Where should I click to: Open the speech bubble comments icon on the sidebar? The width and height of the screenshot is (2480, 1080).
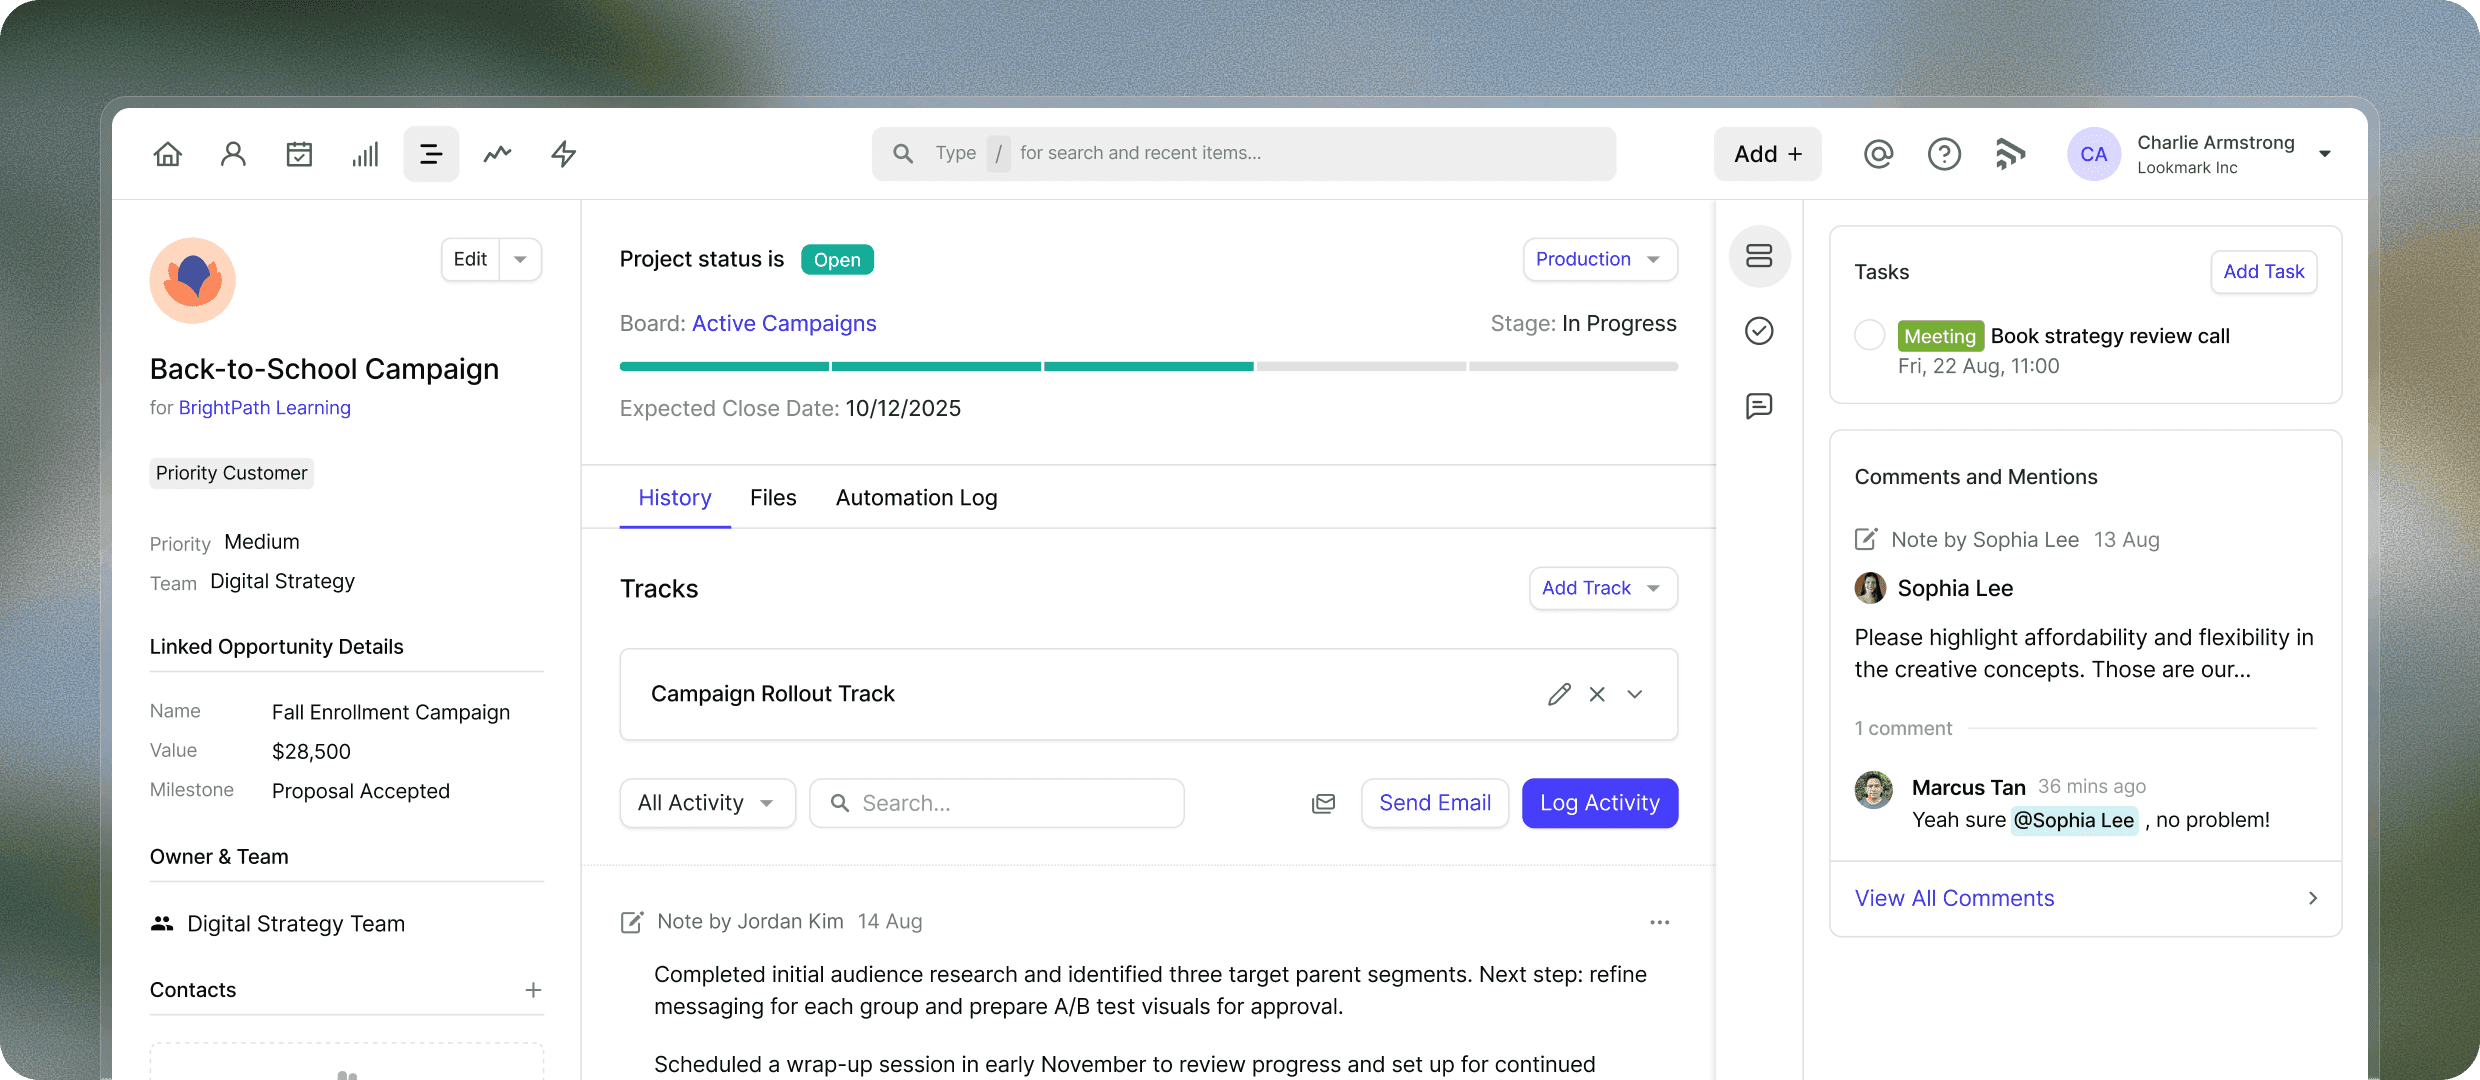1759,405
